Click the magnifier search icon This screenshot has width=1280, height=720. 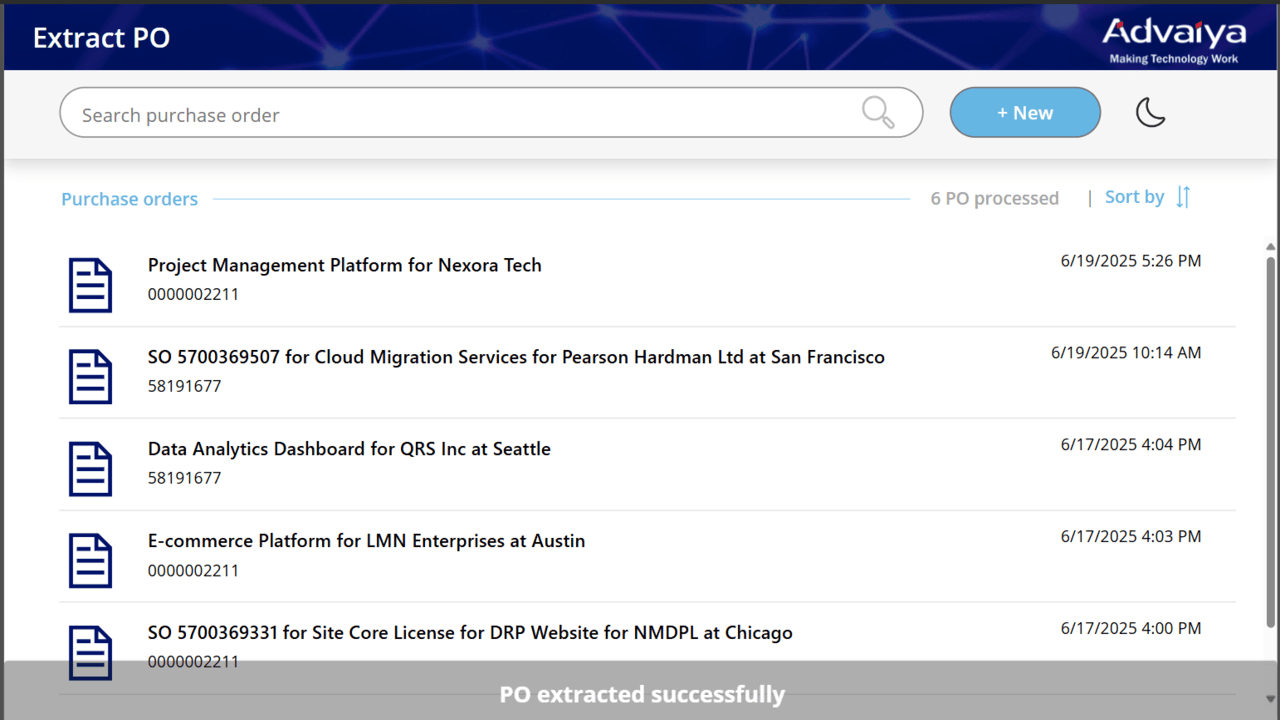point(878,112)
